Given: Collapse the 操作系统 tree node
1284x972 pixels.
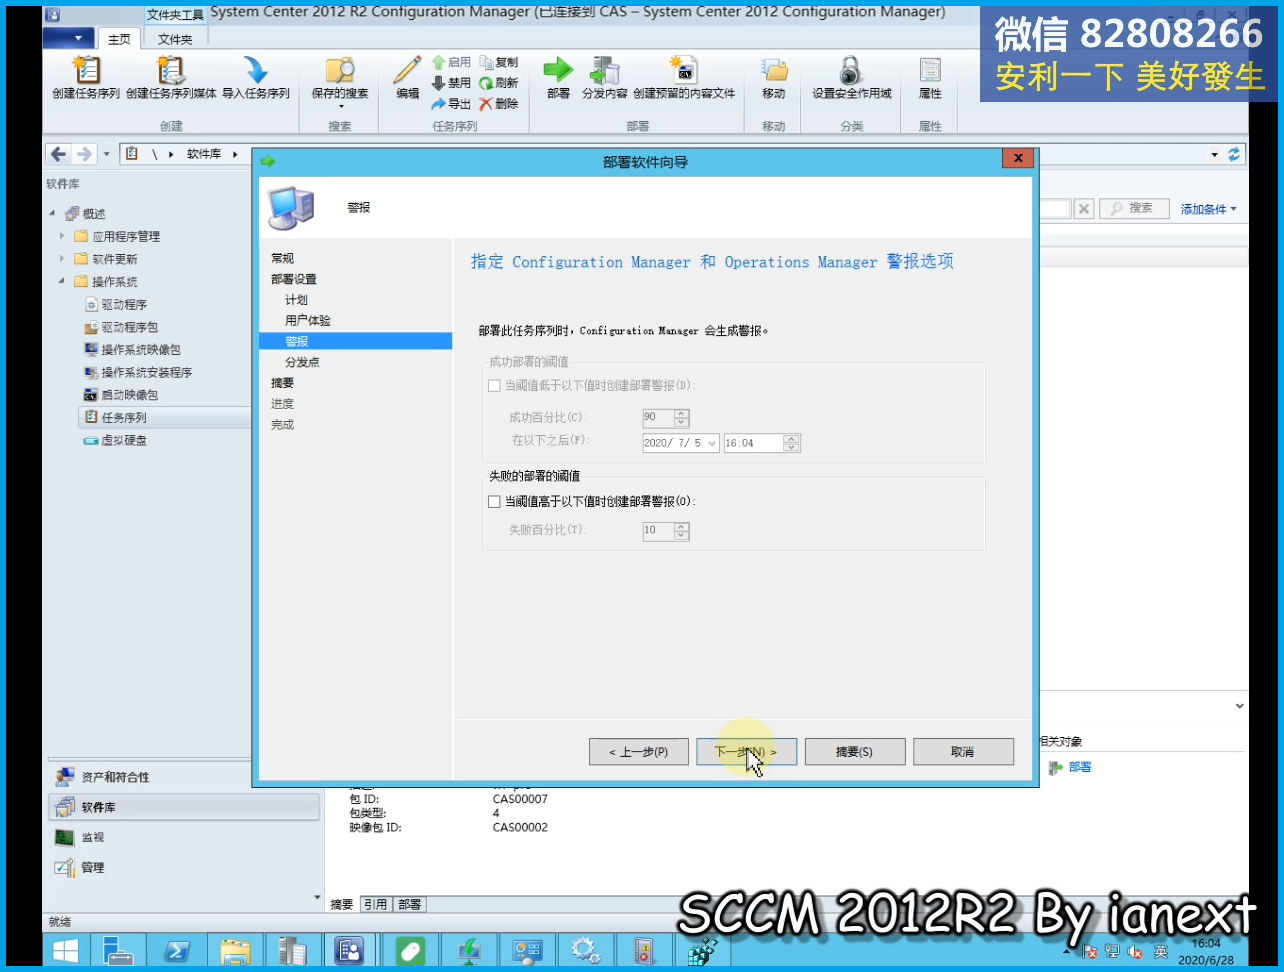Looking at the screenshot, I should point(62,282).
